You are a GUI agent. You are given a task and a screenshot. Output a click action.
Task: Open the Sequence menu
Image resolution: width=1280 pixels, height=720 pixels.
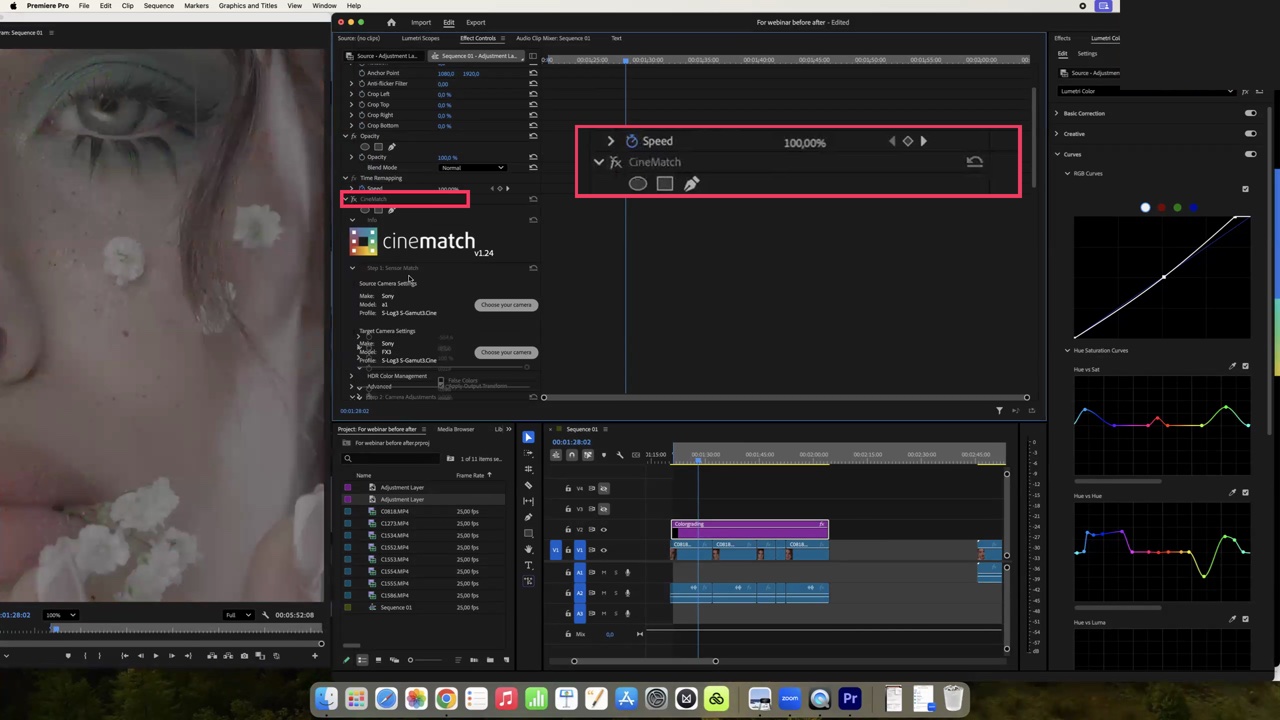point(158,6)
